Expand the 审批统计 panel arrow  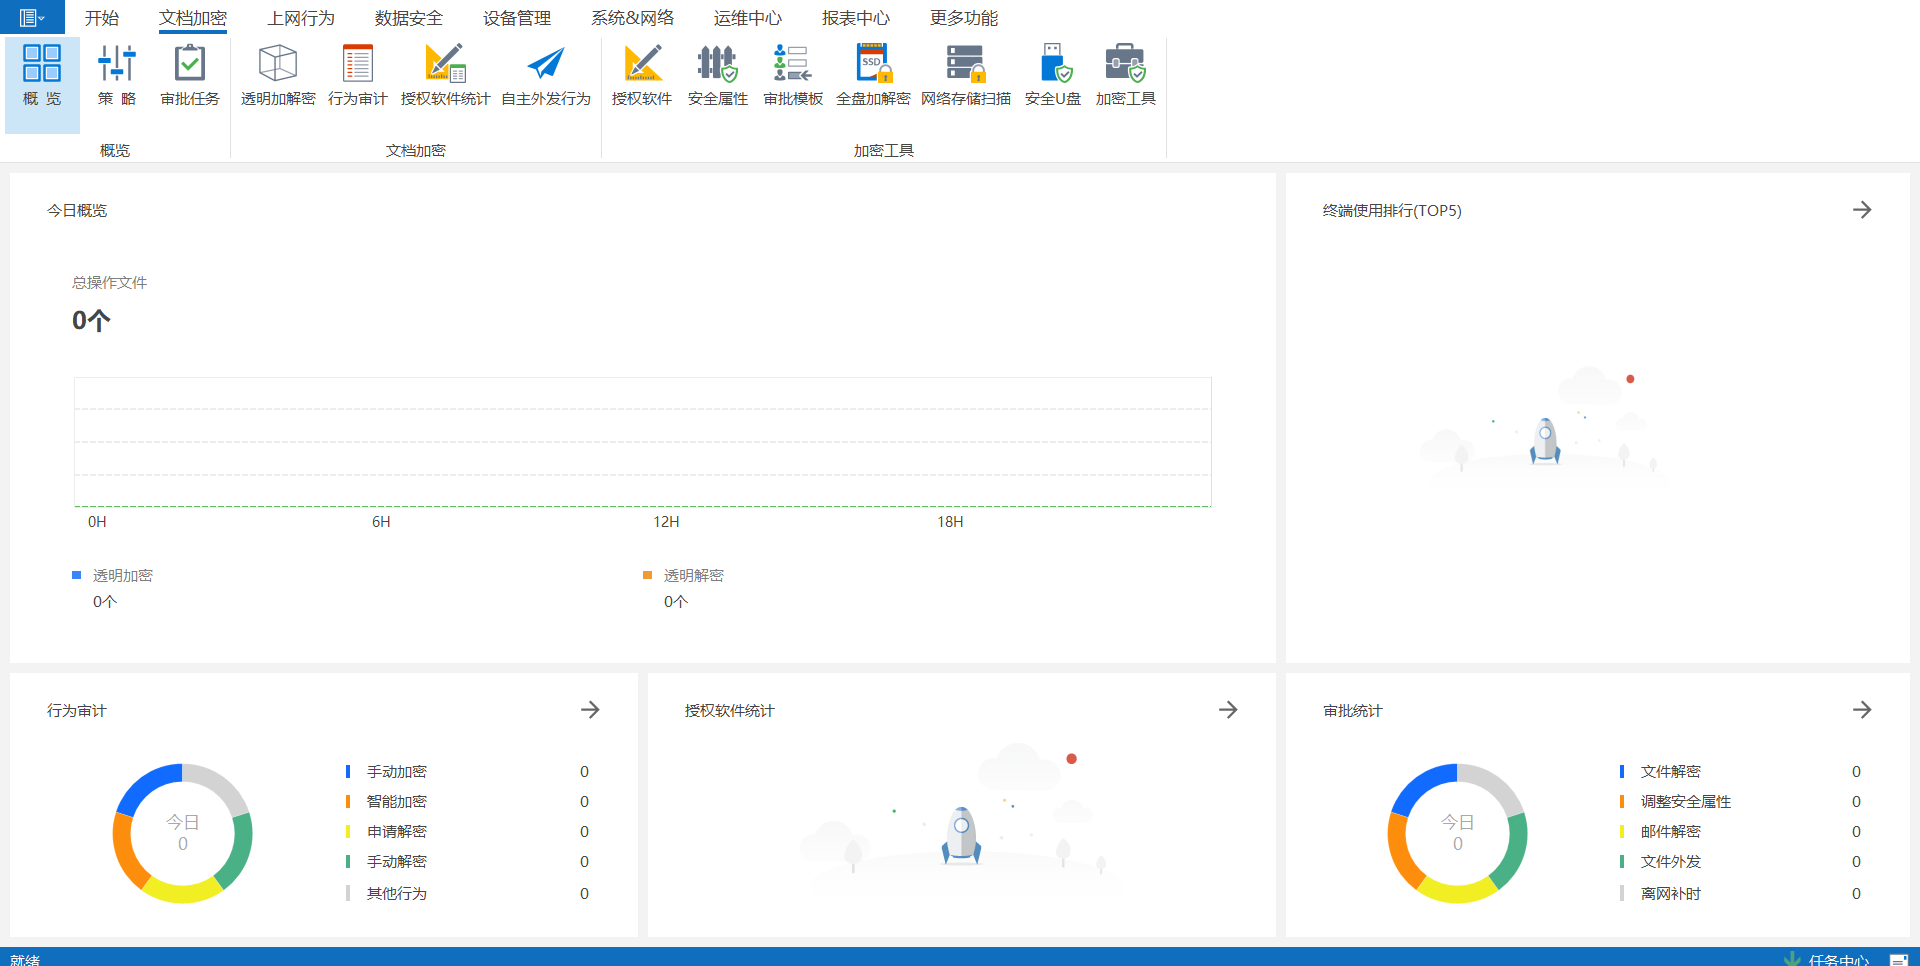click(1861, 710)
